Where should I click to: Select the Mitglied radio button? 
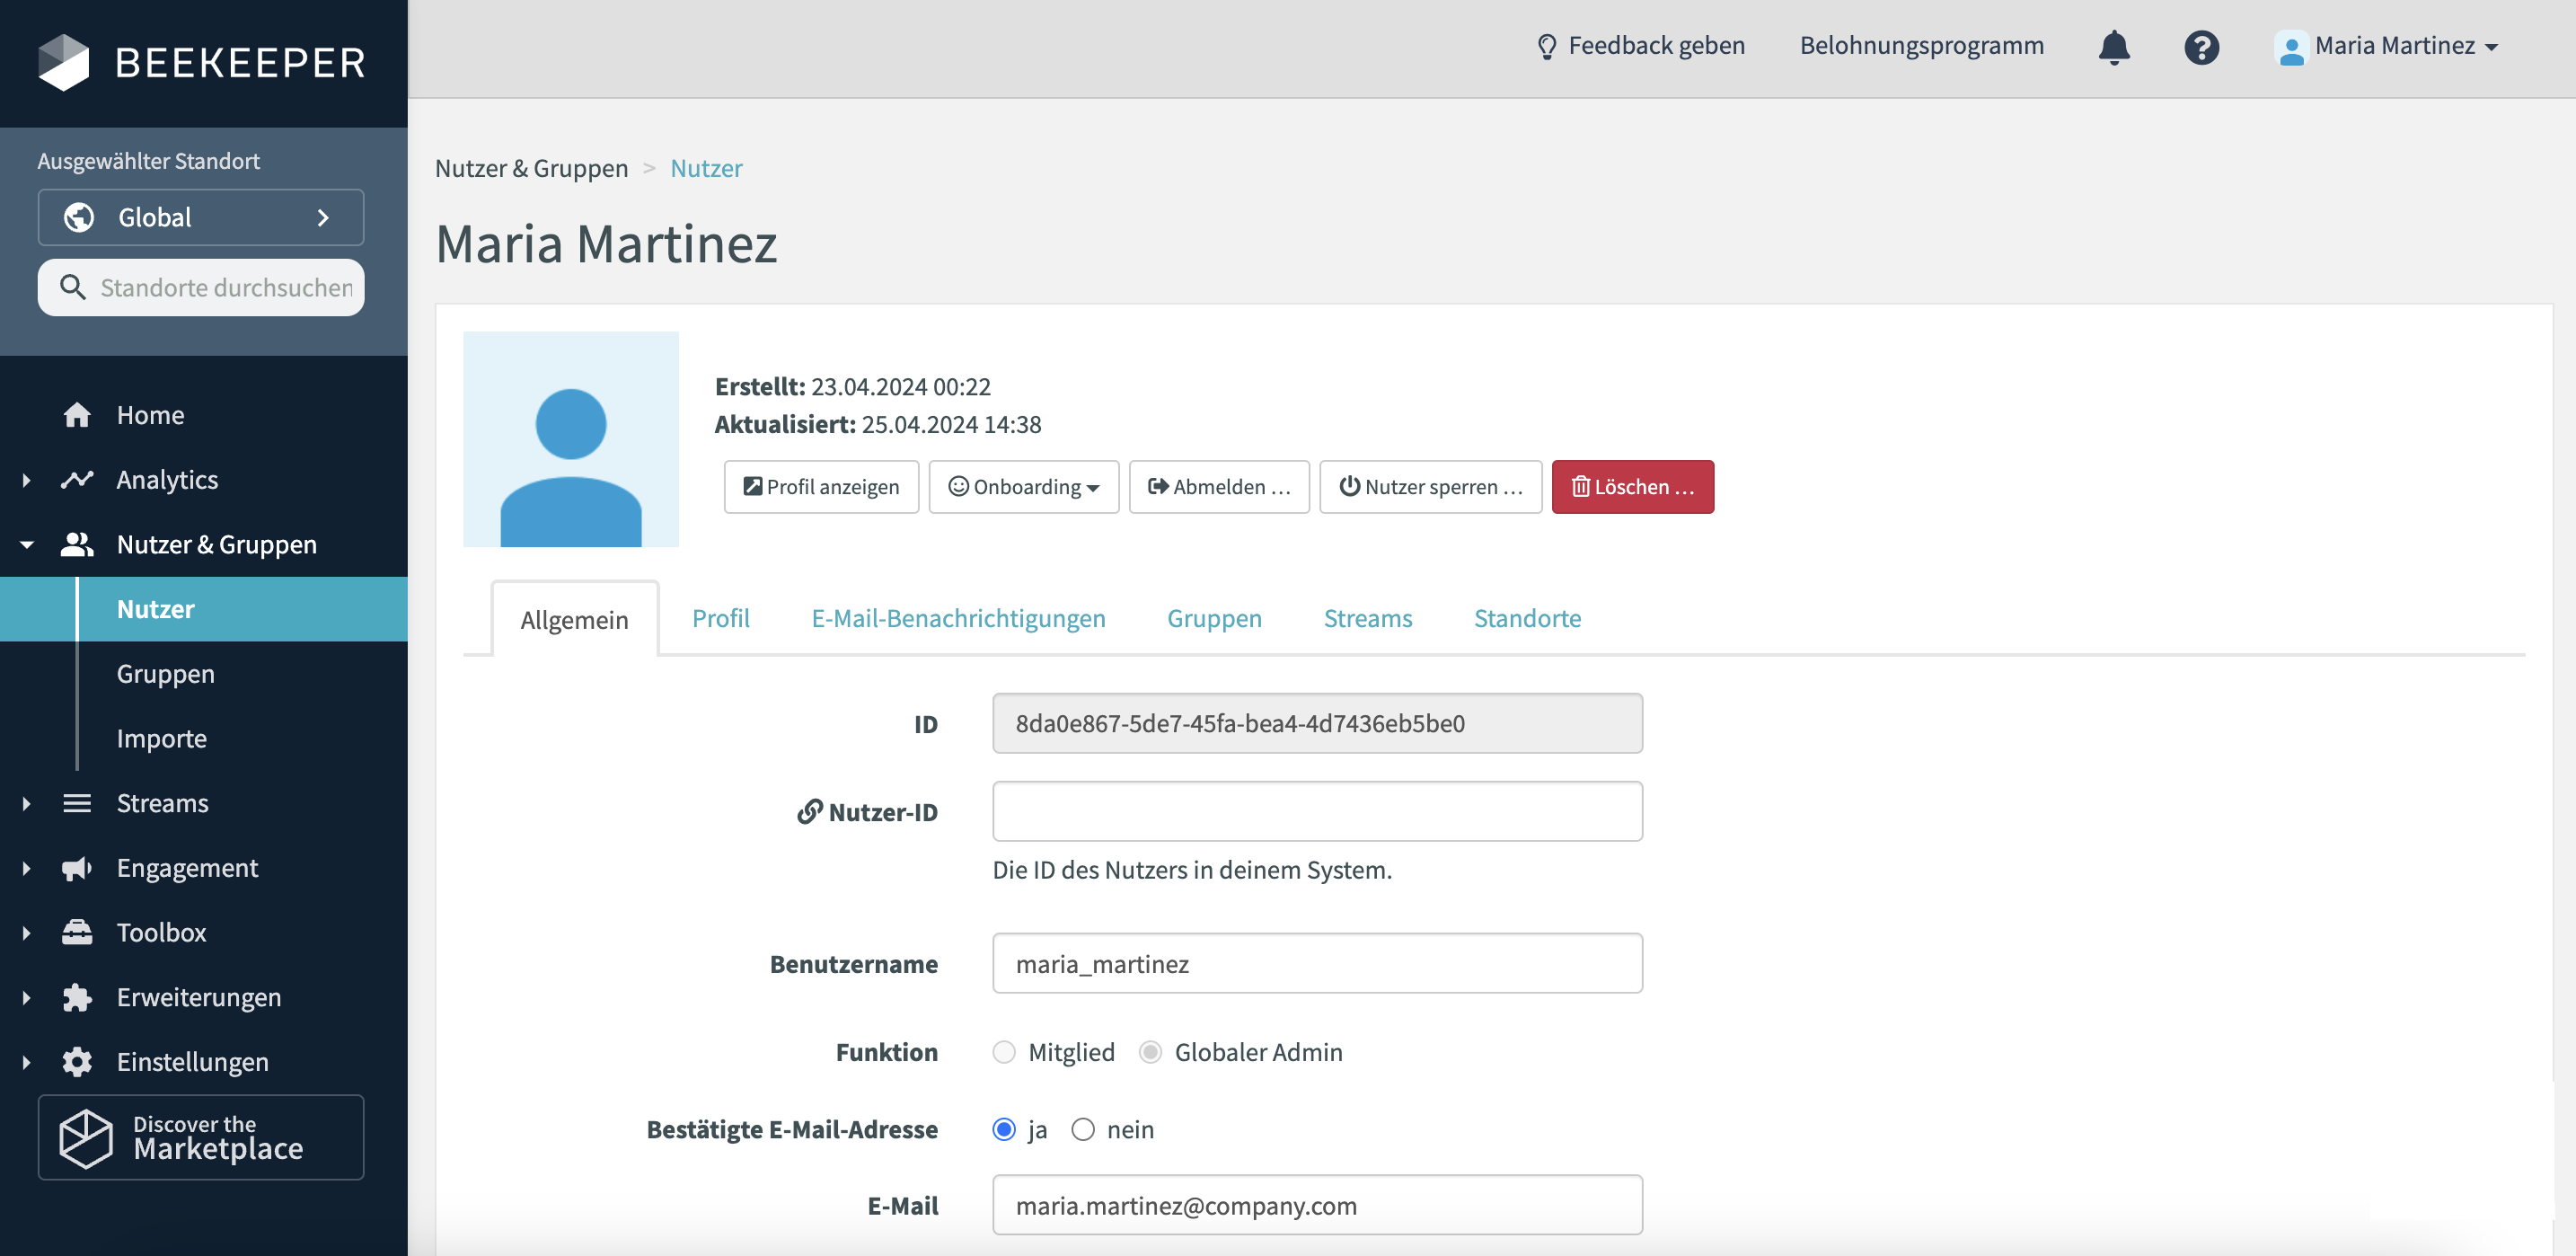click(x=1003, y=1052)
